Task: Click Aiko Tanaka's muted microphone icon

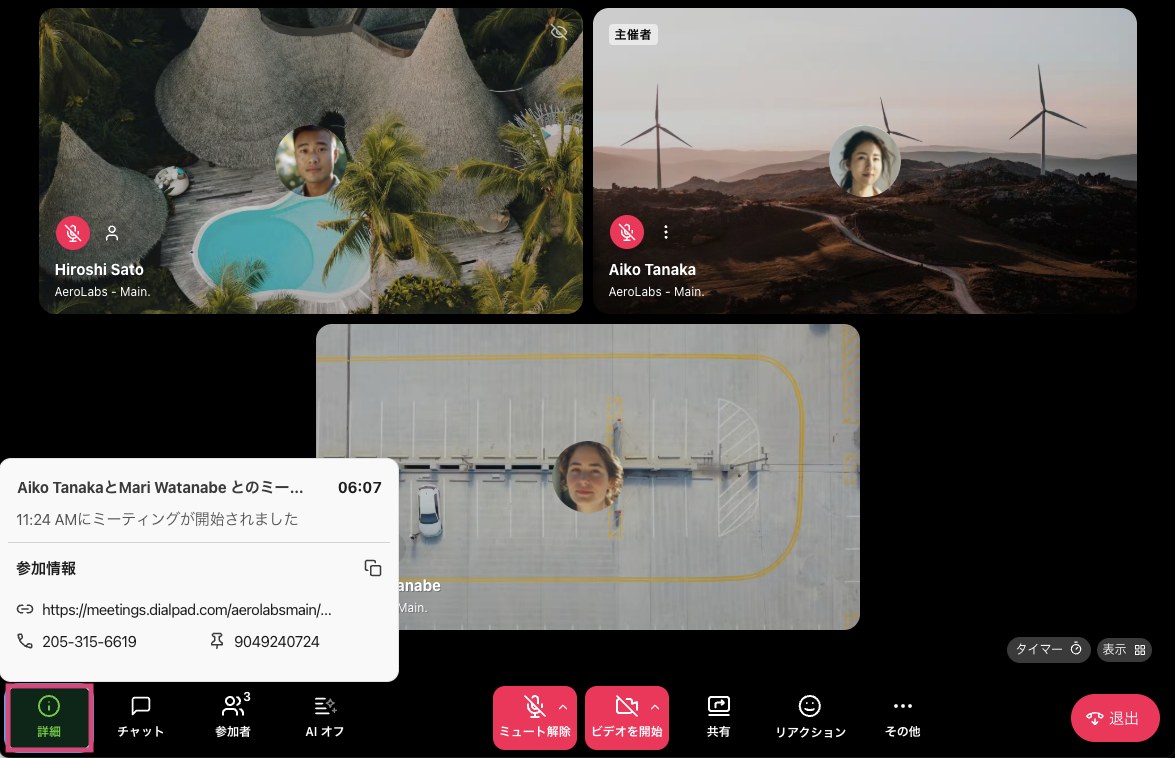Action: 627,233
